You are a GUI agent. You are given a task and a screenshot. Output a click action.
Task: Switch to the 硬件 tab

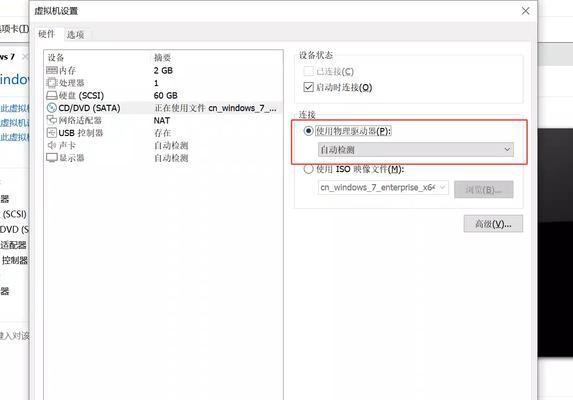(x=46, y=34)
